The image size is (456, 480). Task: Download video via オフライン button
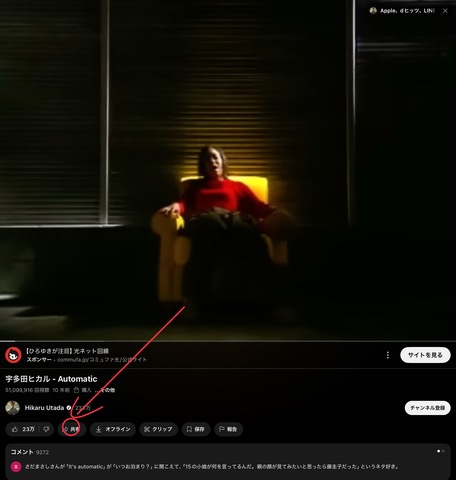click(x=113, y=429)
